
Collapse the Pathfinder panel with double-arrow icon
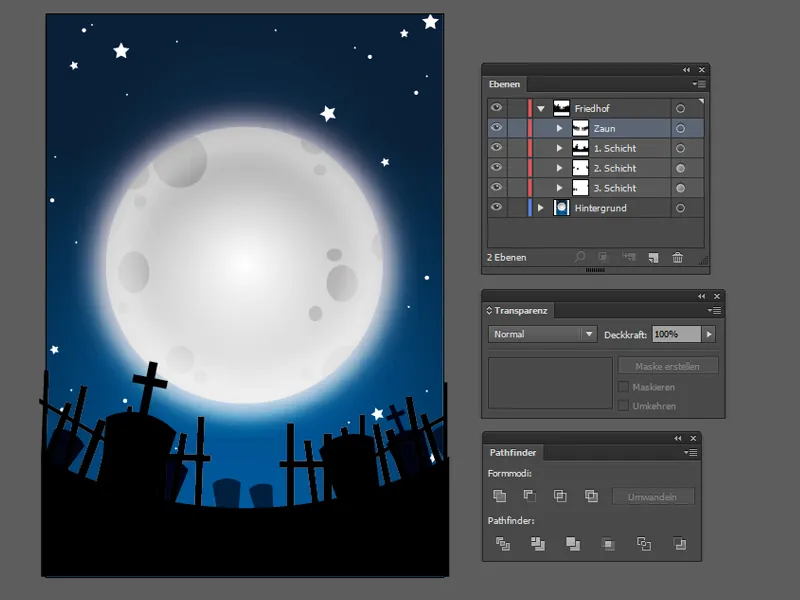[x=678, y=438]
